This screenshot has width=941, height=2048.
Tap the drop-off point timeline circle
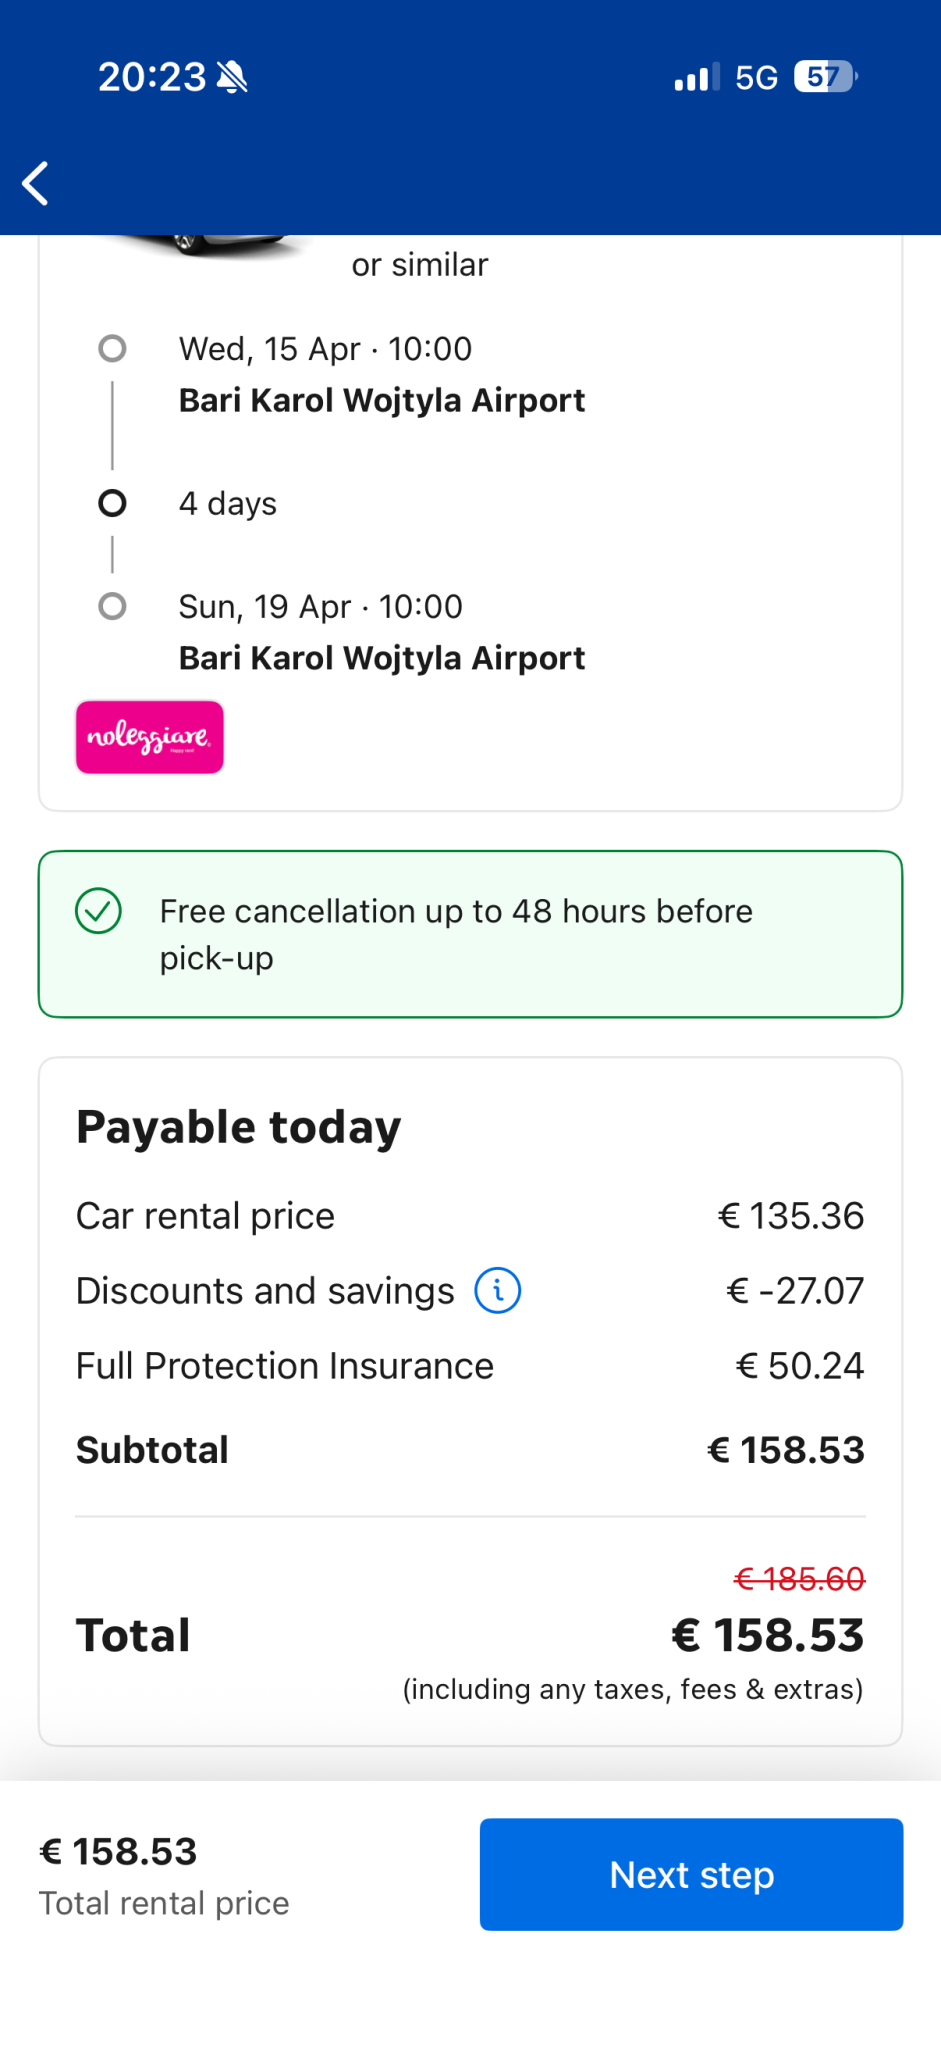pyautogui.click(x=112, y=607)
